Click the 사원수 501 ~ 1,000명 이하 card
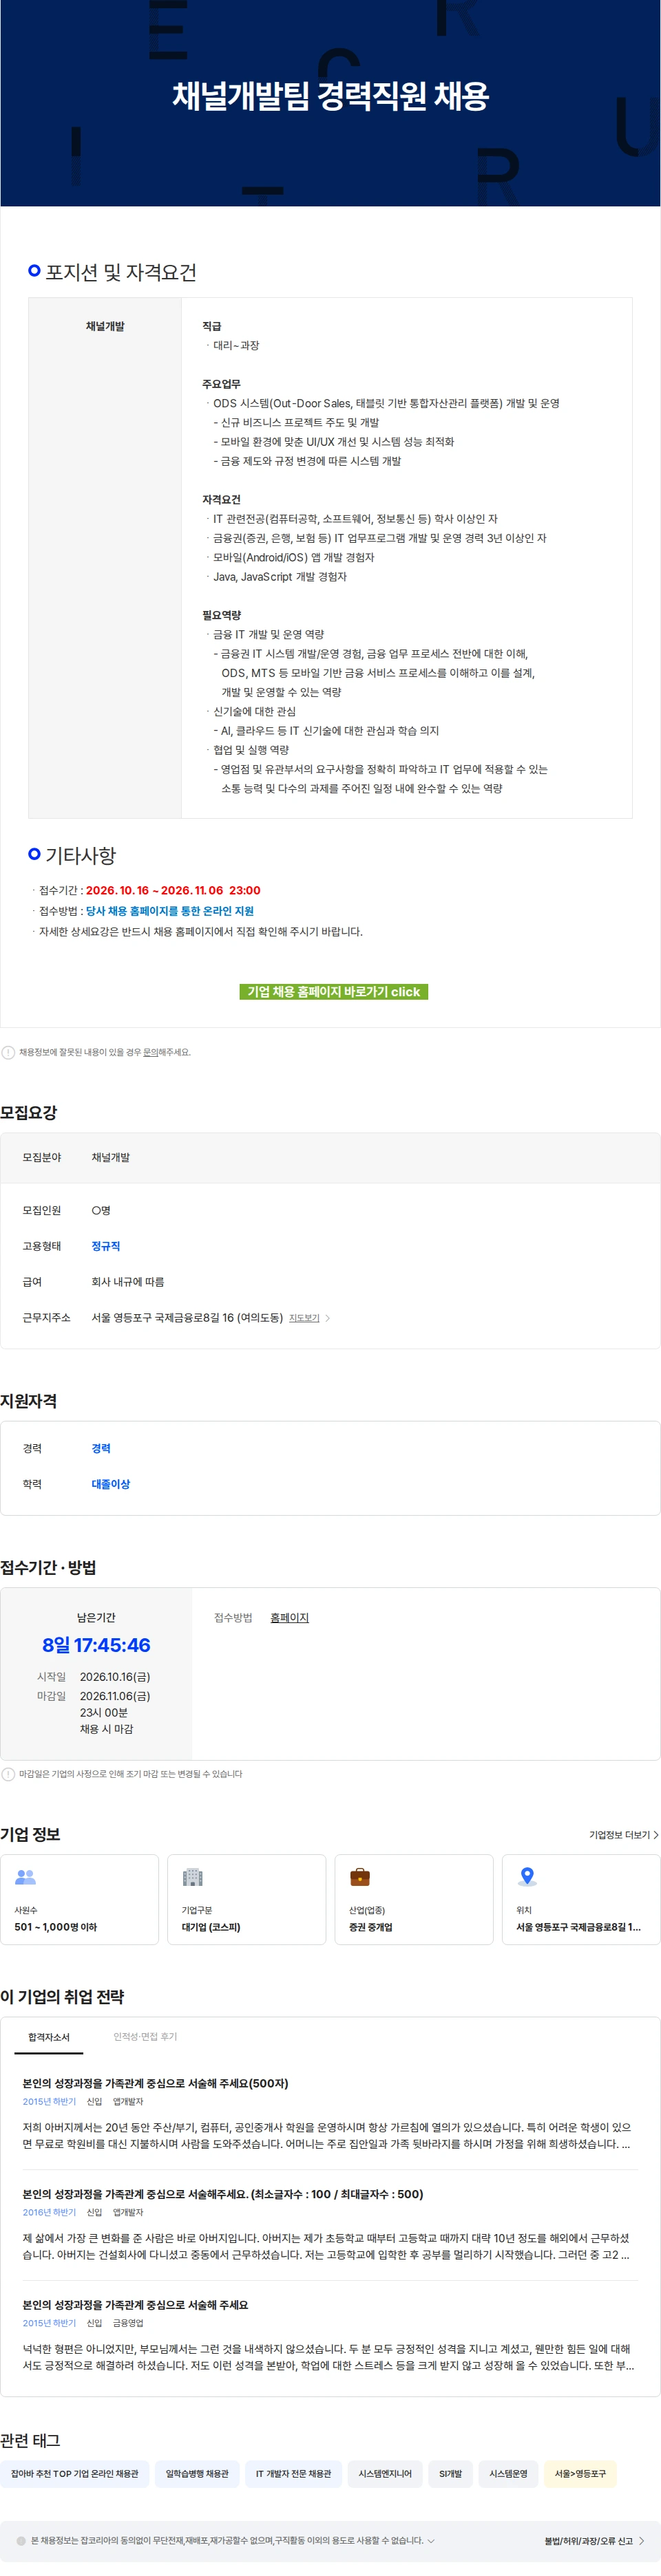 [79, 1899]
